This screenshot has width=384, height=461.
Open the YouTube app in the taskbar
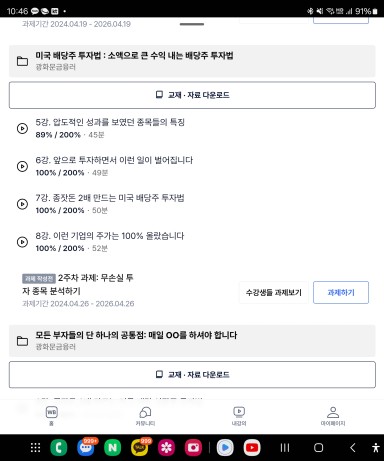pyautogui.click(x=252, y=447)
